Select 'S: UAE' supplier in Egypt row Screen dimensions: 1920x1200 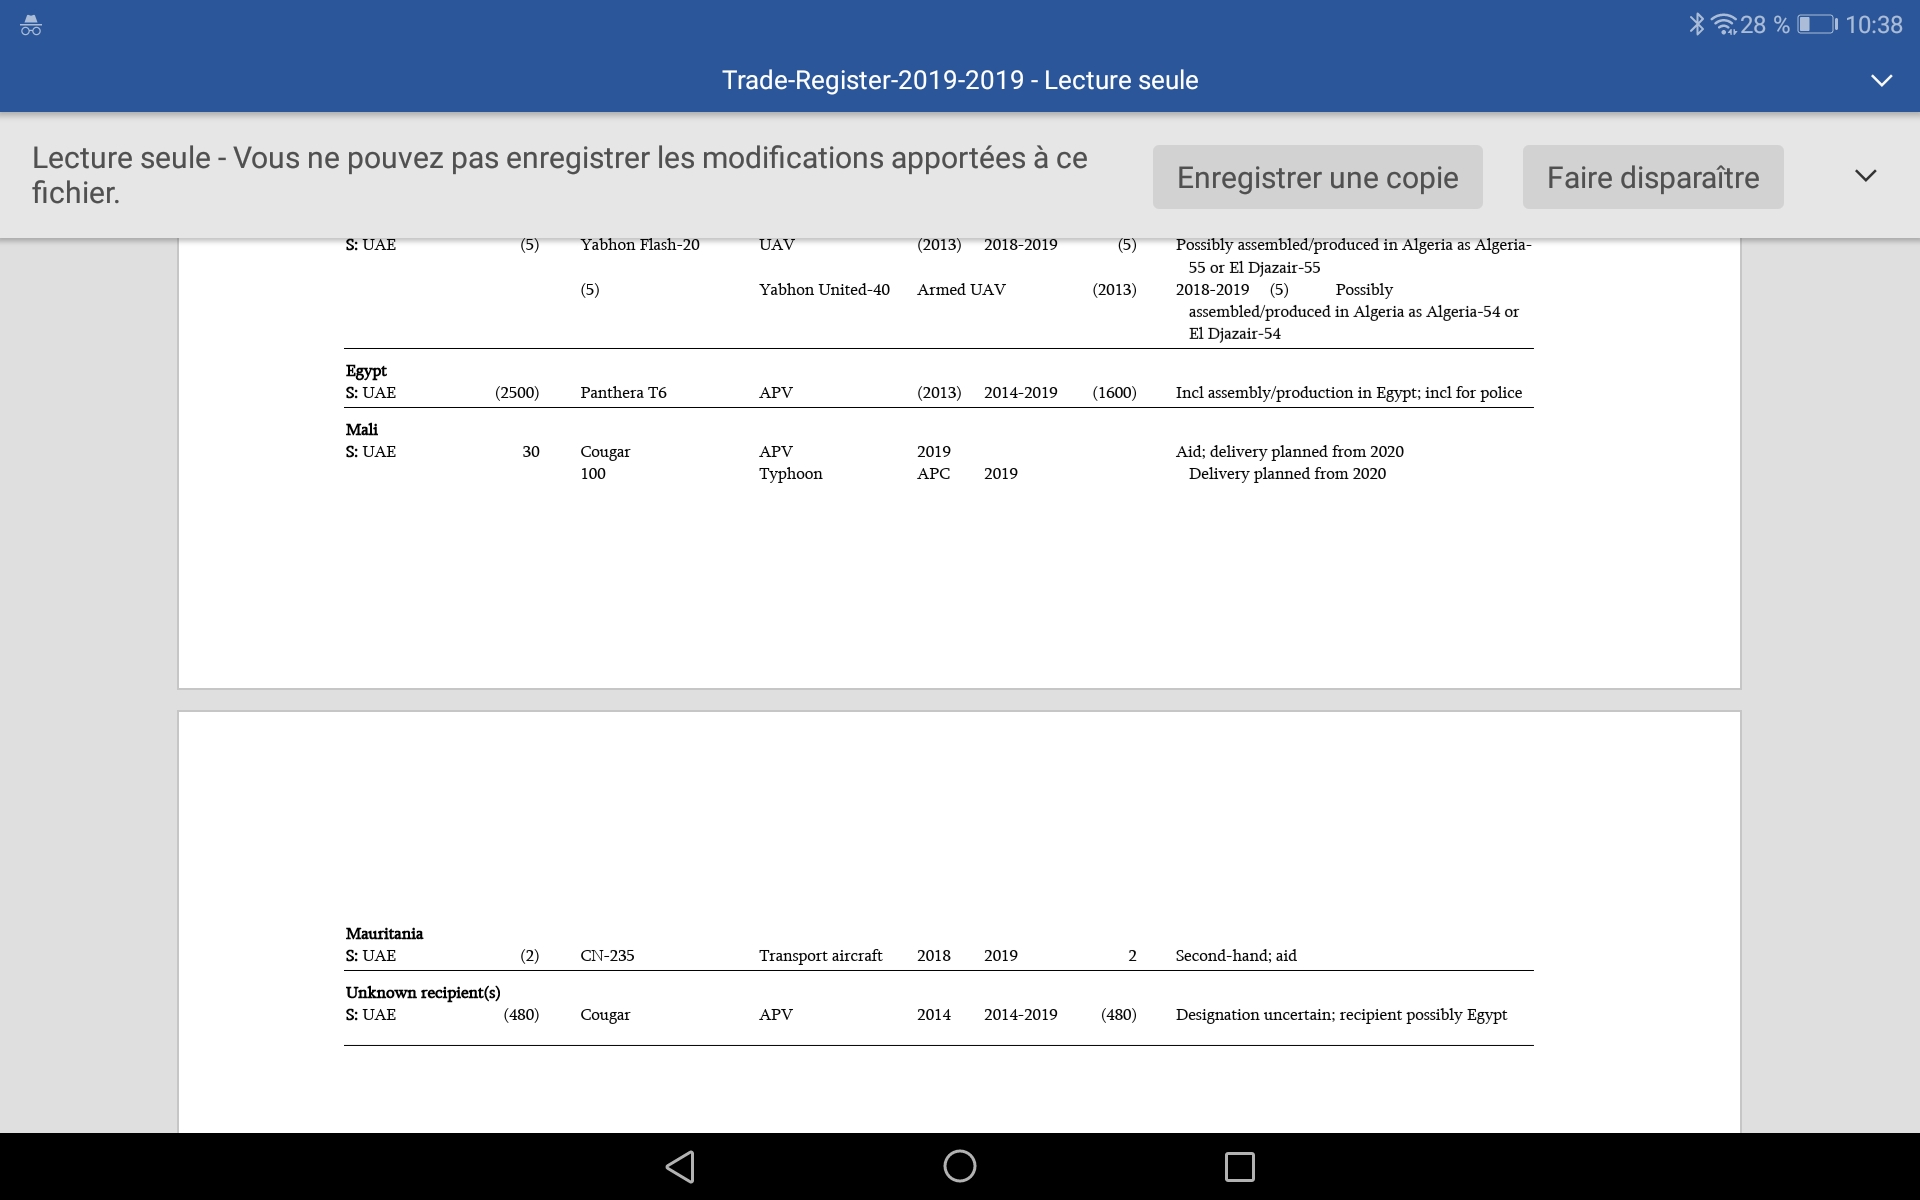[x=370, y=392]
